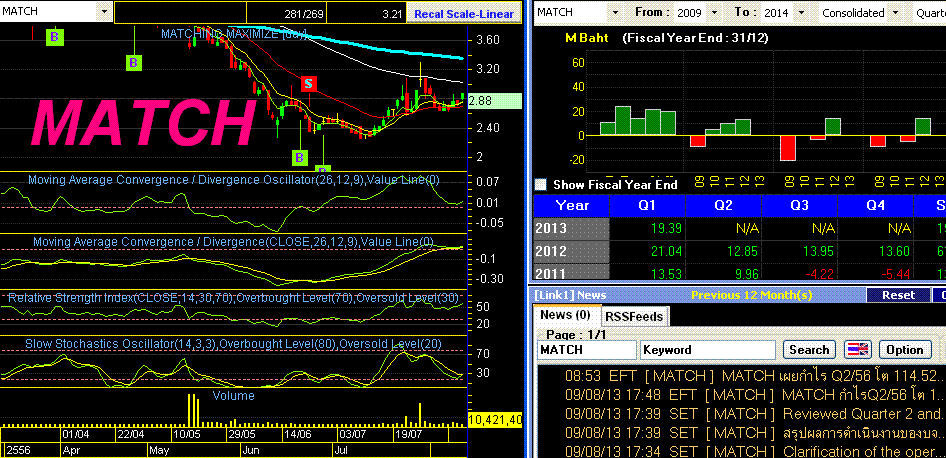Open the Clarification of the oper... news item

[754, 451]
